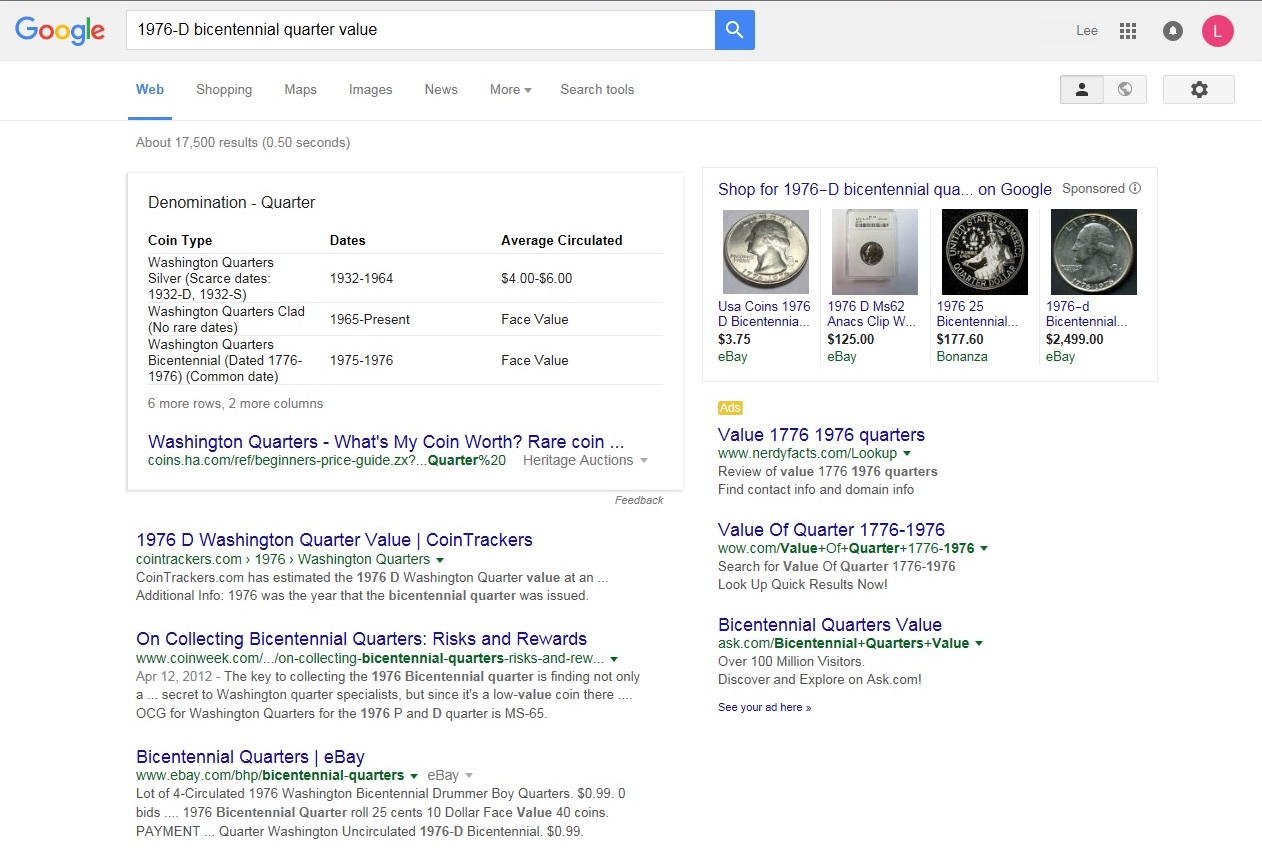Click into the search query field

(420, 30)
